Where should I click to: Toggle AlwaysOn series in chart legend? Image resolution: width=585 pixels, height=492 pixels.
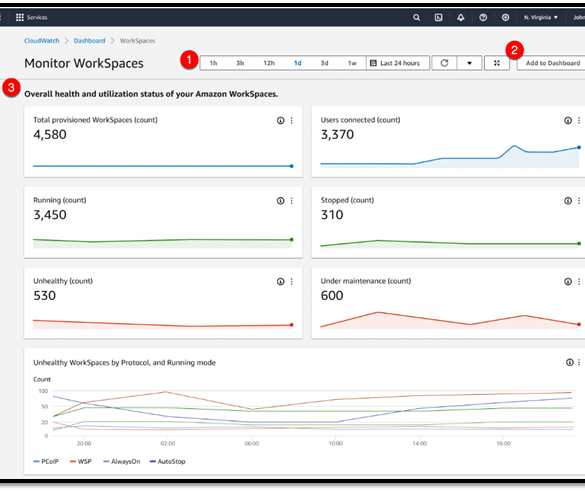pos(122,461)
